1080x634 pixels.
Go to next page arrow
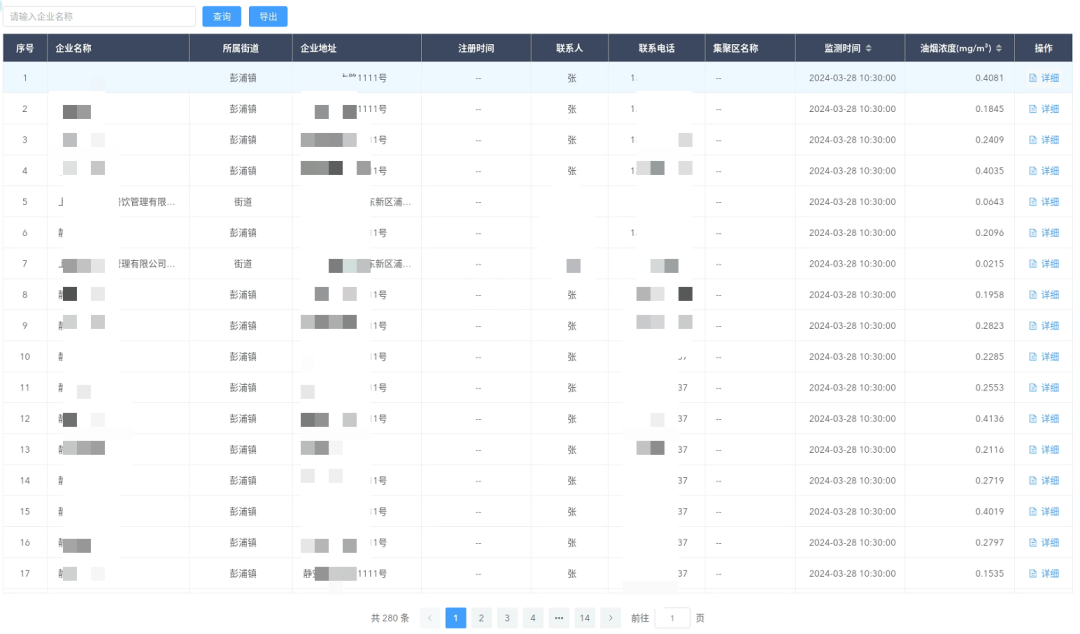click(611, 618)
